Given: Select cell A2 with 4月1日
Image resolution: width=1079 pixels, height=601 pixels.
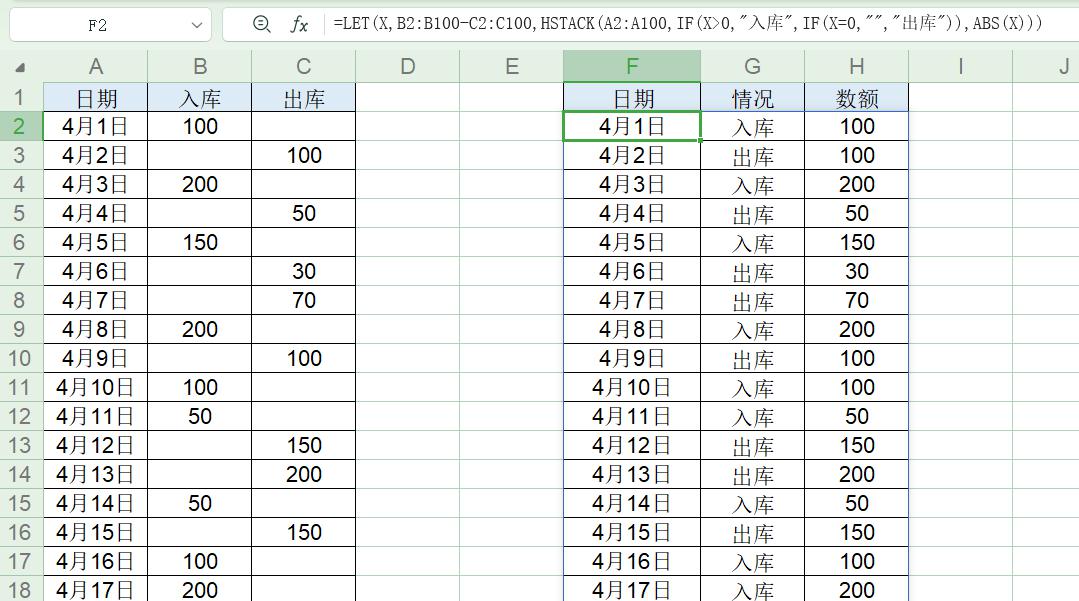Looking at the screenshot, I should tap(96, 126).
